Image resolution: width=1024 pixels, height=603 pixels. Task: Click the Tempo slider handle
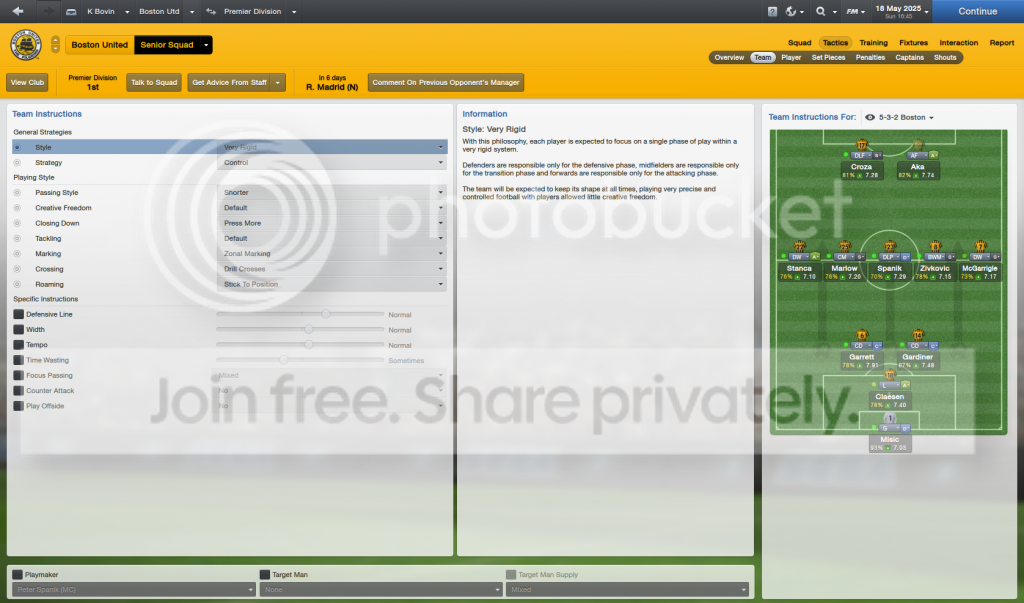point(308,345)
